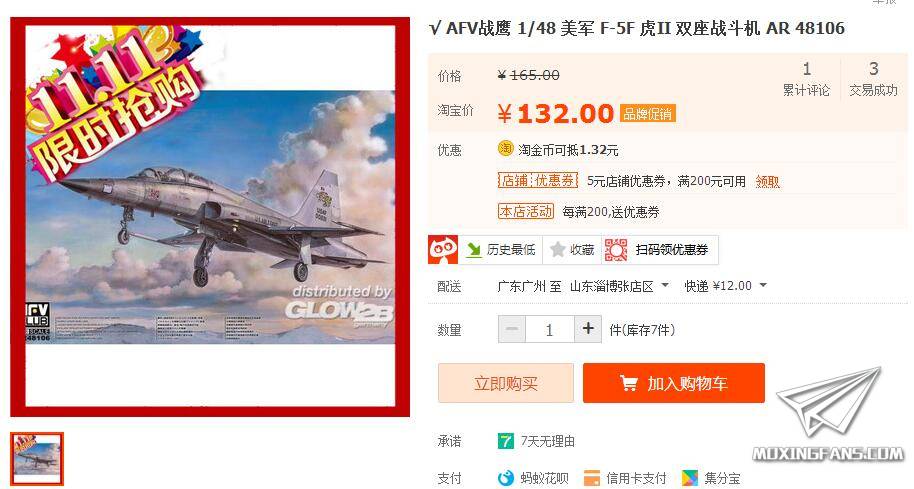Select the small product thumbnail

pyautogui.click(x=37, y=459)
